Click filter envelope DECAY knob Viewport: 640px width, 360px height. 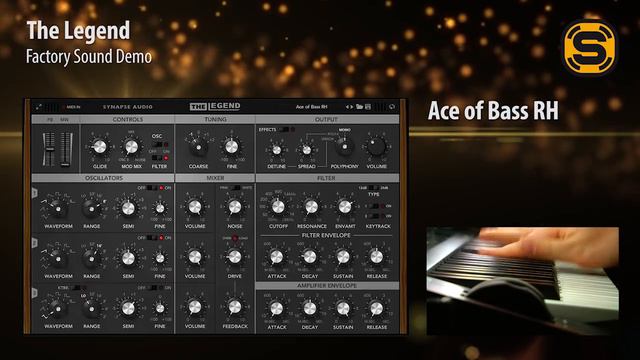[x=310, y=257]
